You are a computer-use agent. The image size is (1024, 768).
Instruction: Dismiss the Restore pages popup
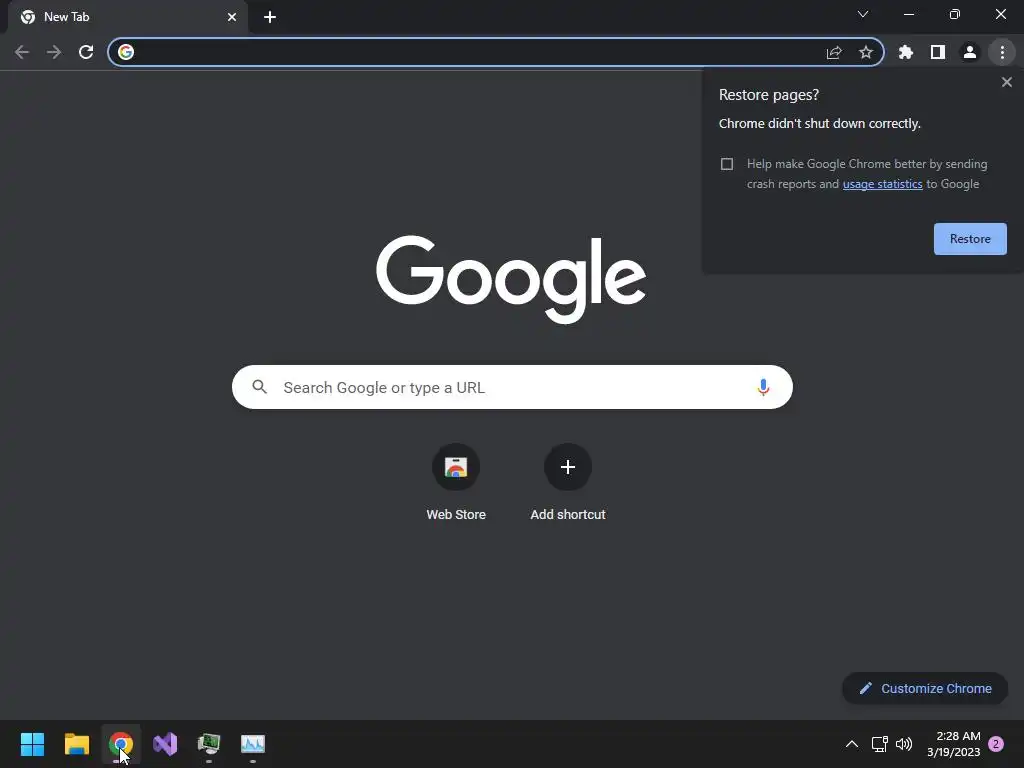(1006, 82)
